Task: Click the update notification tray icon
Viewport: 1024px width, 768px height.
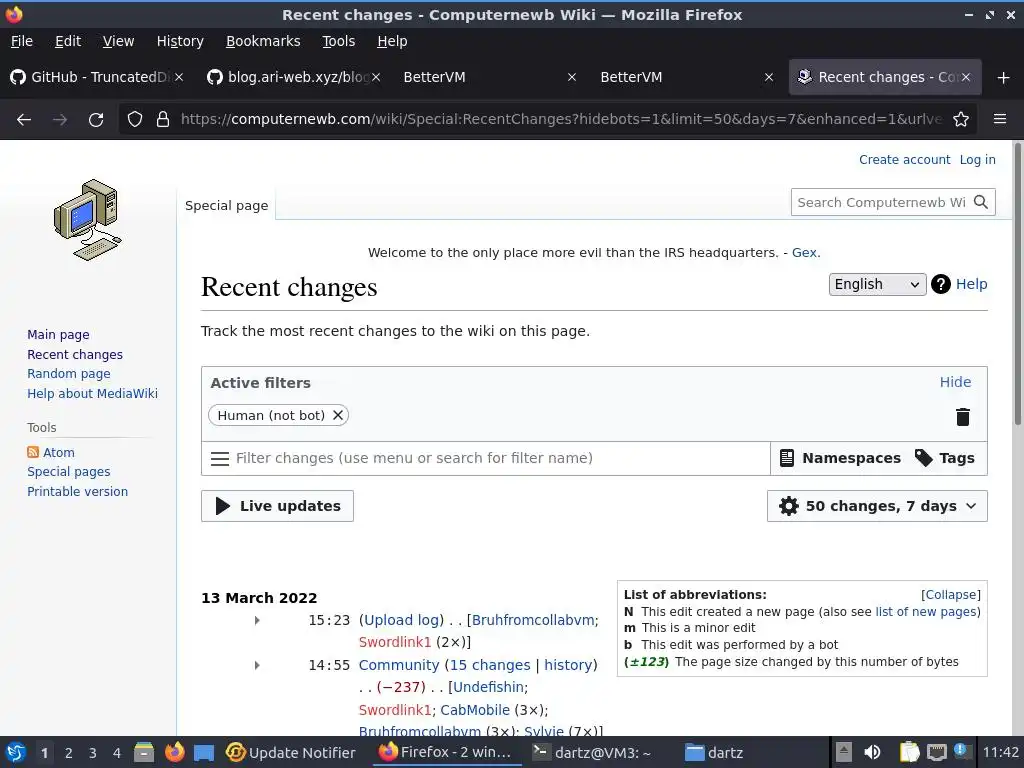Action: coord(963,752)
